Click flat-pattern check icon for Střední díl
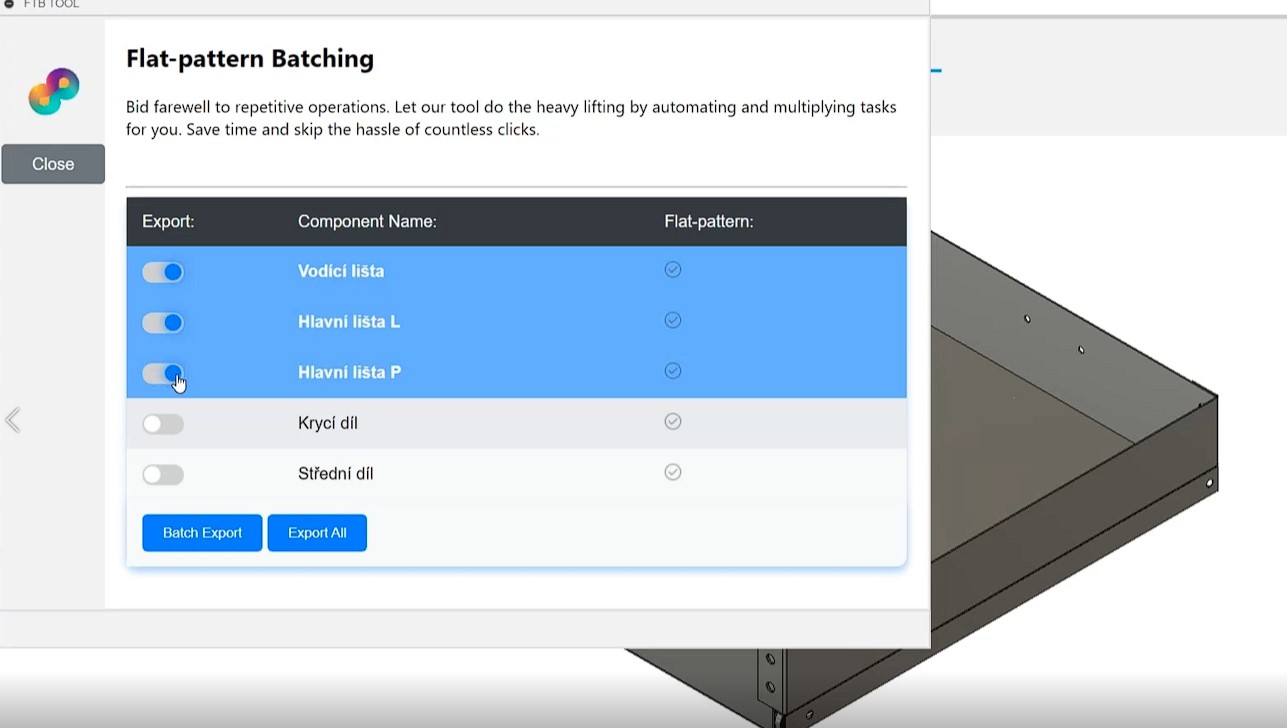 [673, 472]
